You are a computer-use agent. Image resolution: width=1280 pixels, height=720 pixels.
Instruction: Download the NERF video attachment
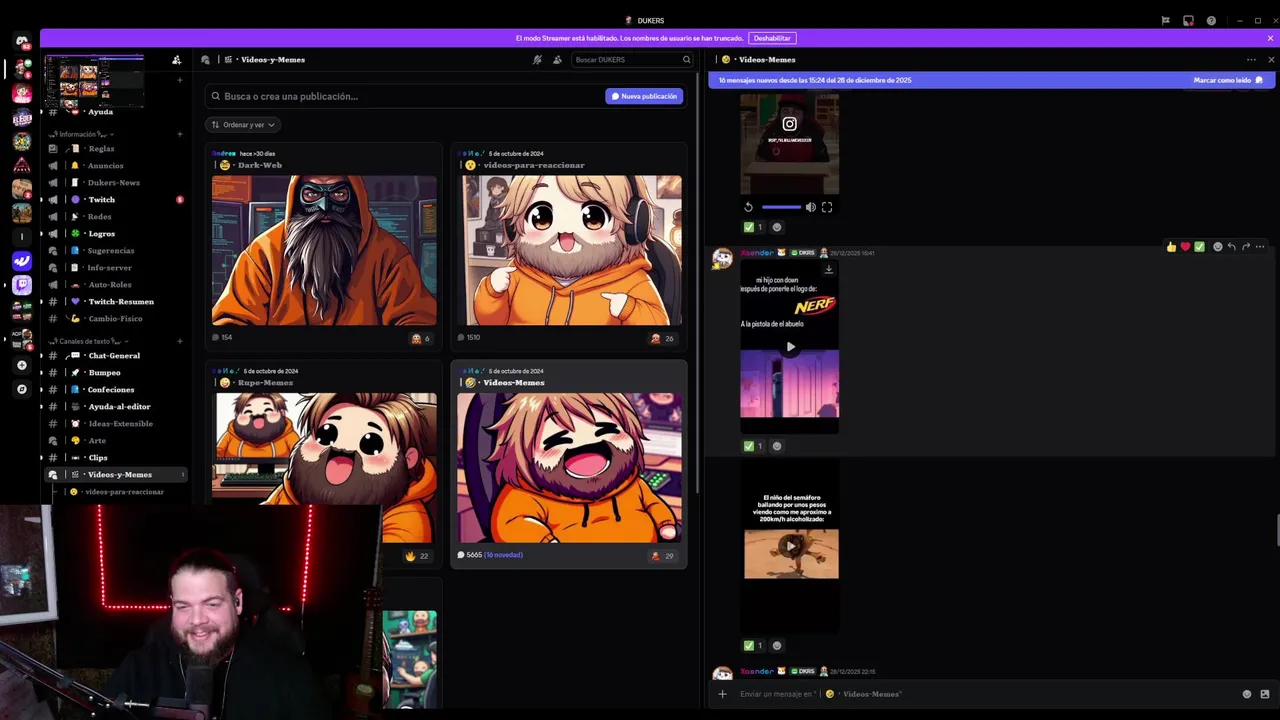[828, 269]
